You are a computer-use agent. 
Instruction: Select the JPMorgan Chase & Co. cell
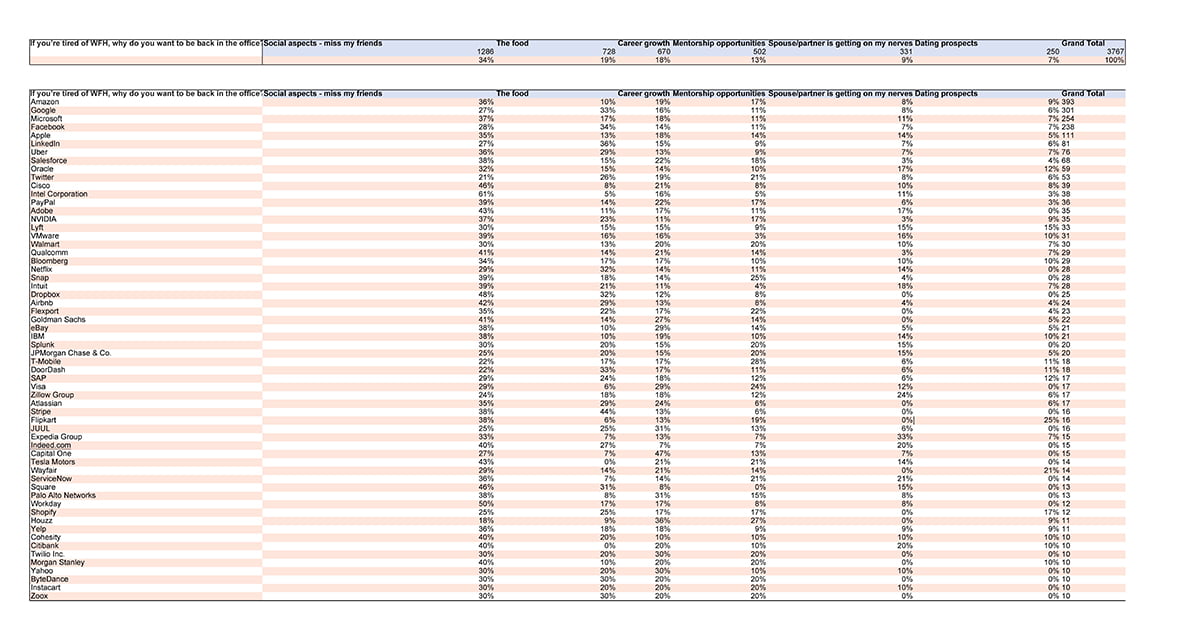(x=70, y=353)
